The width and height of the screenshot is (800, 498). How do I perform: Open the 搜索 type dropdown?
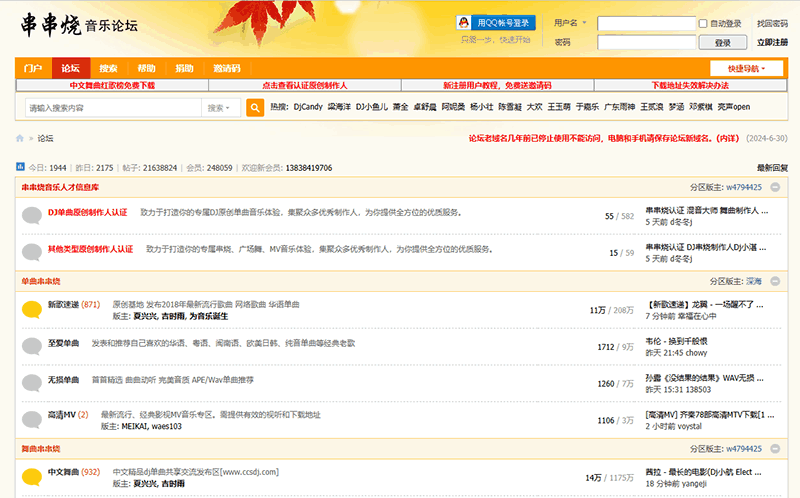219,108
